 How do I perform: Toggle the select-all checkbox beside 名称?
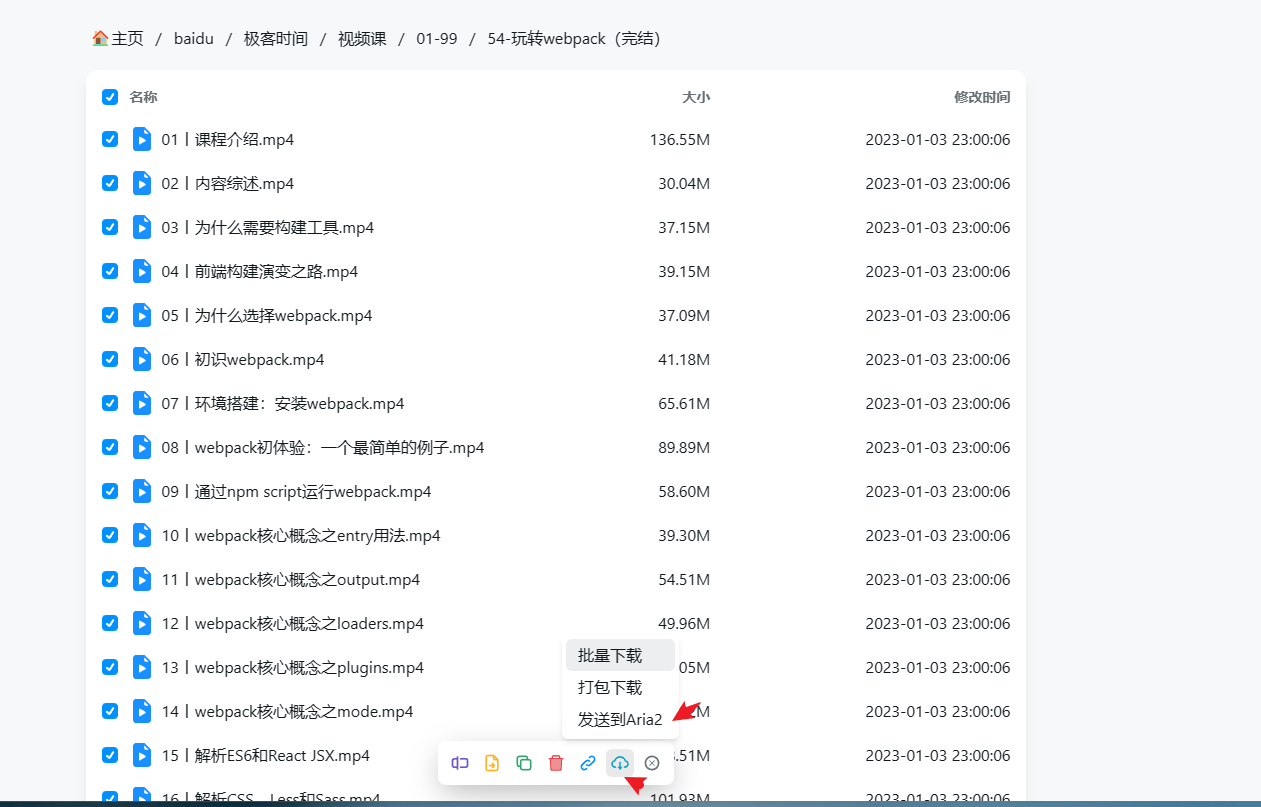[x=110, y=97]
